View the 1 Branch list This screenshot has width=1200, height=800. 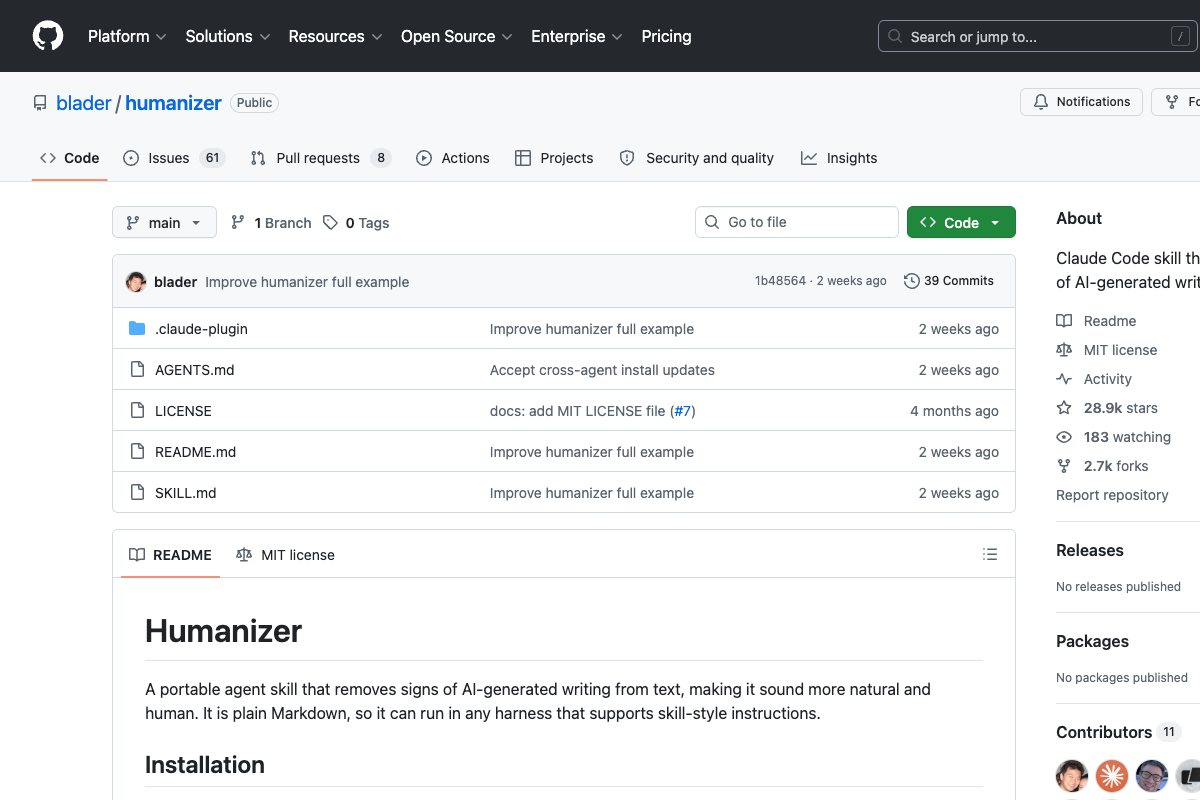point(271,223)
